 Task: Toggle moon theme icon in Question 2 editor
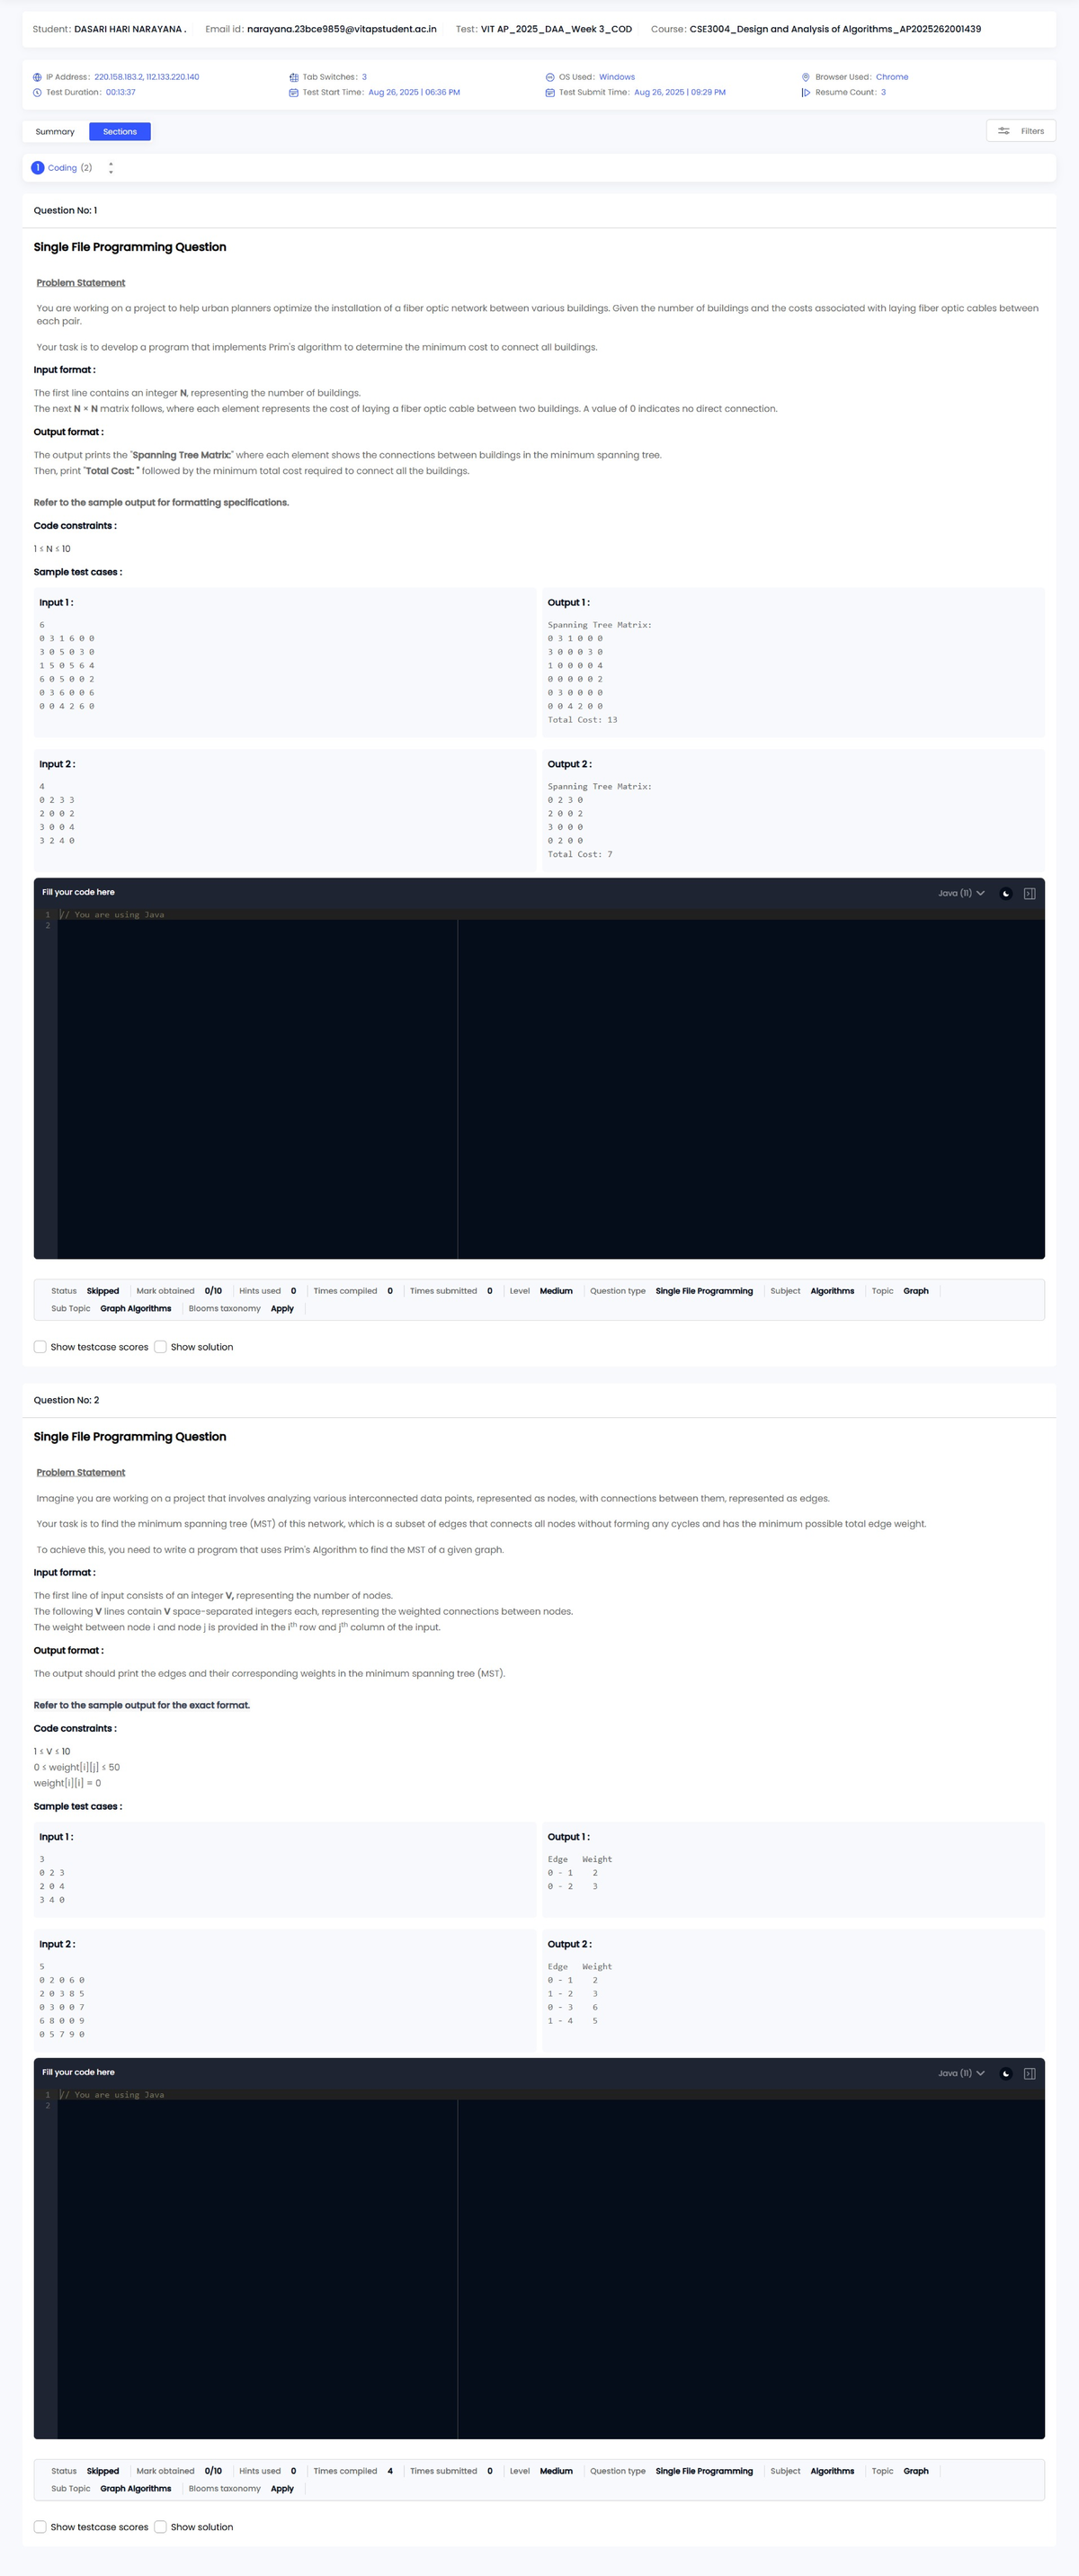(x=1005, y=2073)
